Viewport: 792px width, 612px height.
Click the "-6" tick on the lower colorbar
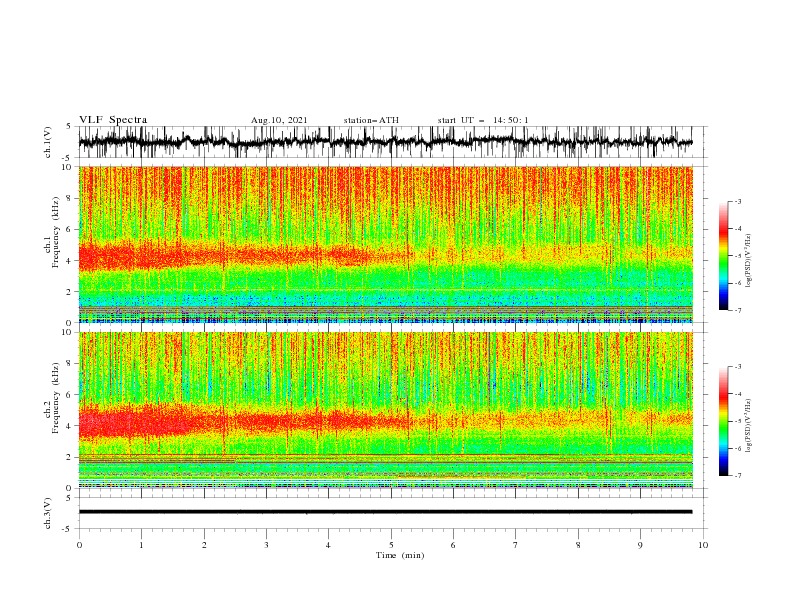[x=738, y=448]
